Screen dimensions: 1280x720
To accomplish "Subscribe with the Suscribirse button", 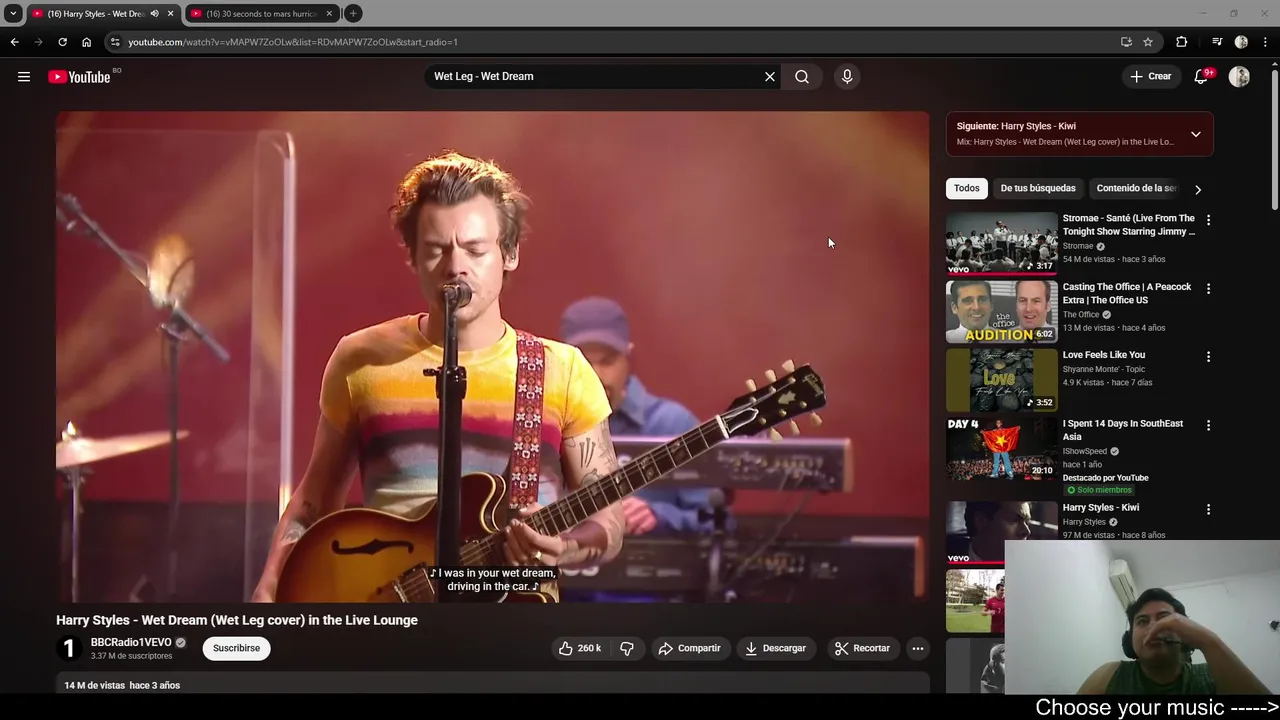I will 236,648.
